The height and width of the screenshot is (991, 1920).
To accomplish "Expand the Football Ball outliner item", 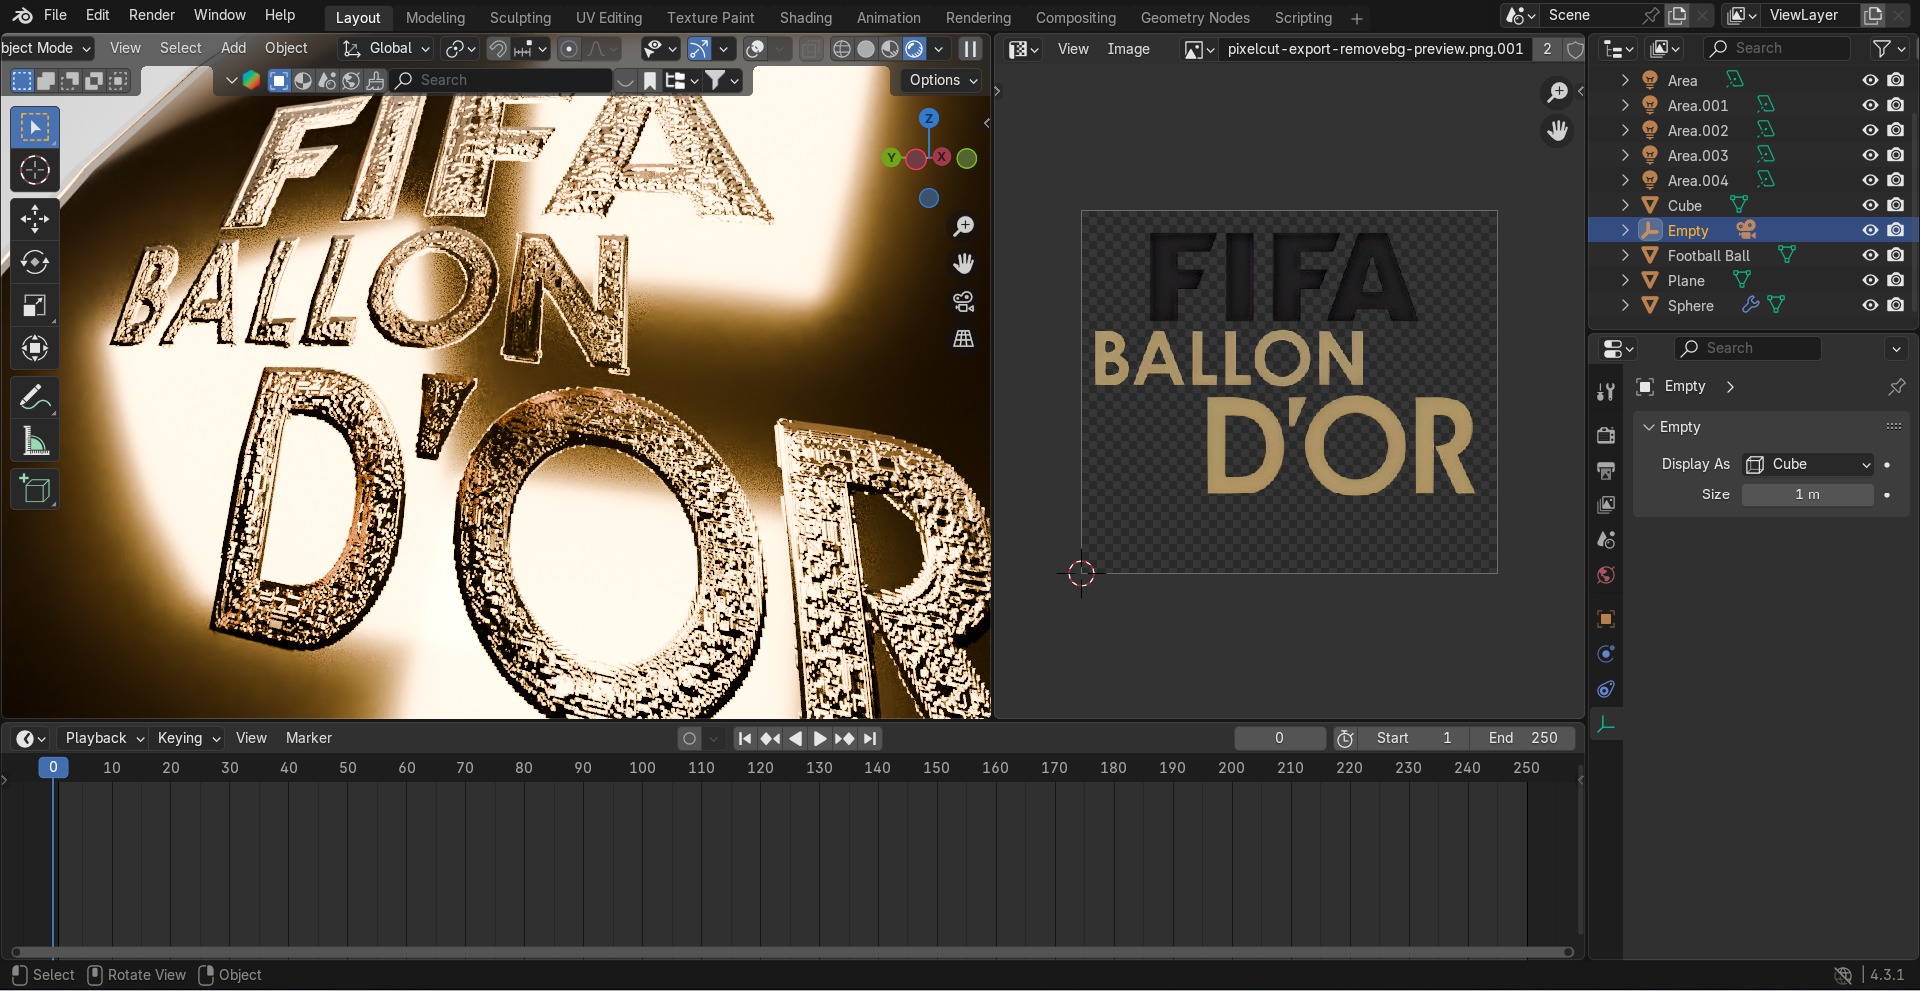I will (1625, 255).
